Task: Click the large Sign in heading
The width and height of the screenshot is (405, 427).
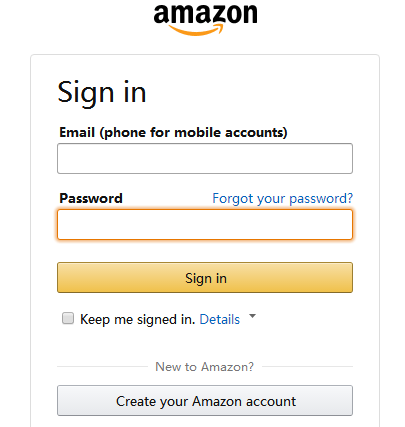Action: (102, 93)
